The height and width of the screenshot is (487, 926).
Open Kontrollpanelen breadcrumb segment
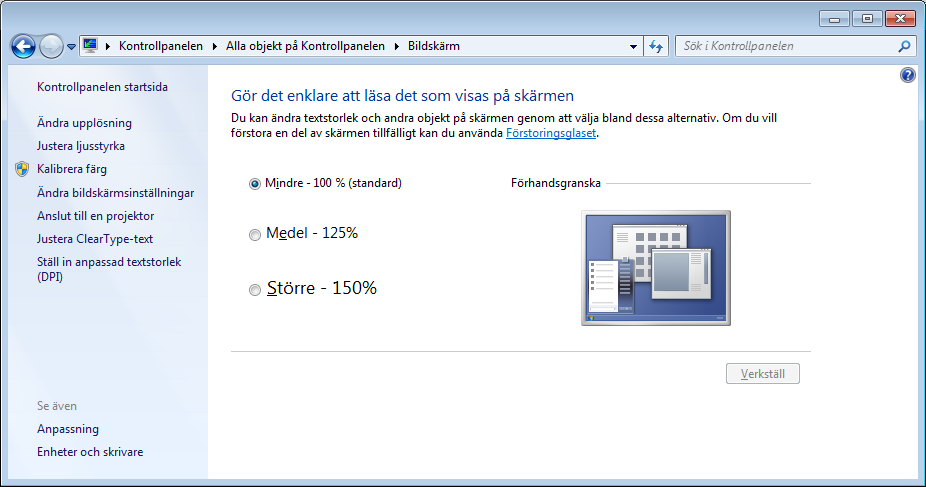coord(161,46)
